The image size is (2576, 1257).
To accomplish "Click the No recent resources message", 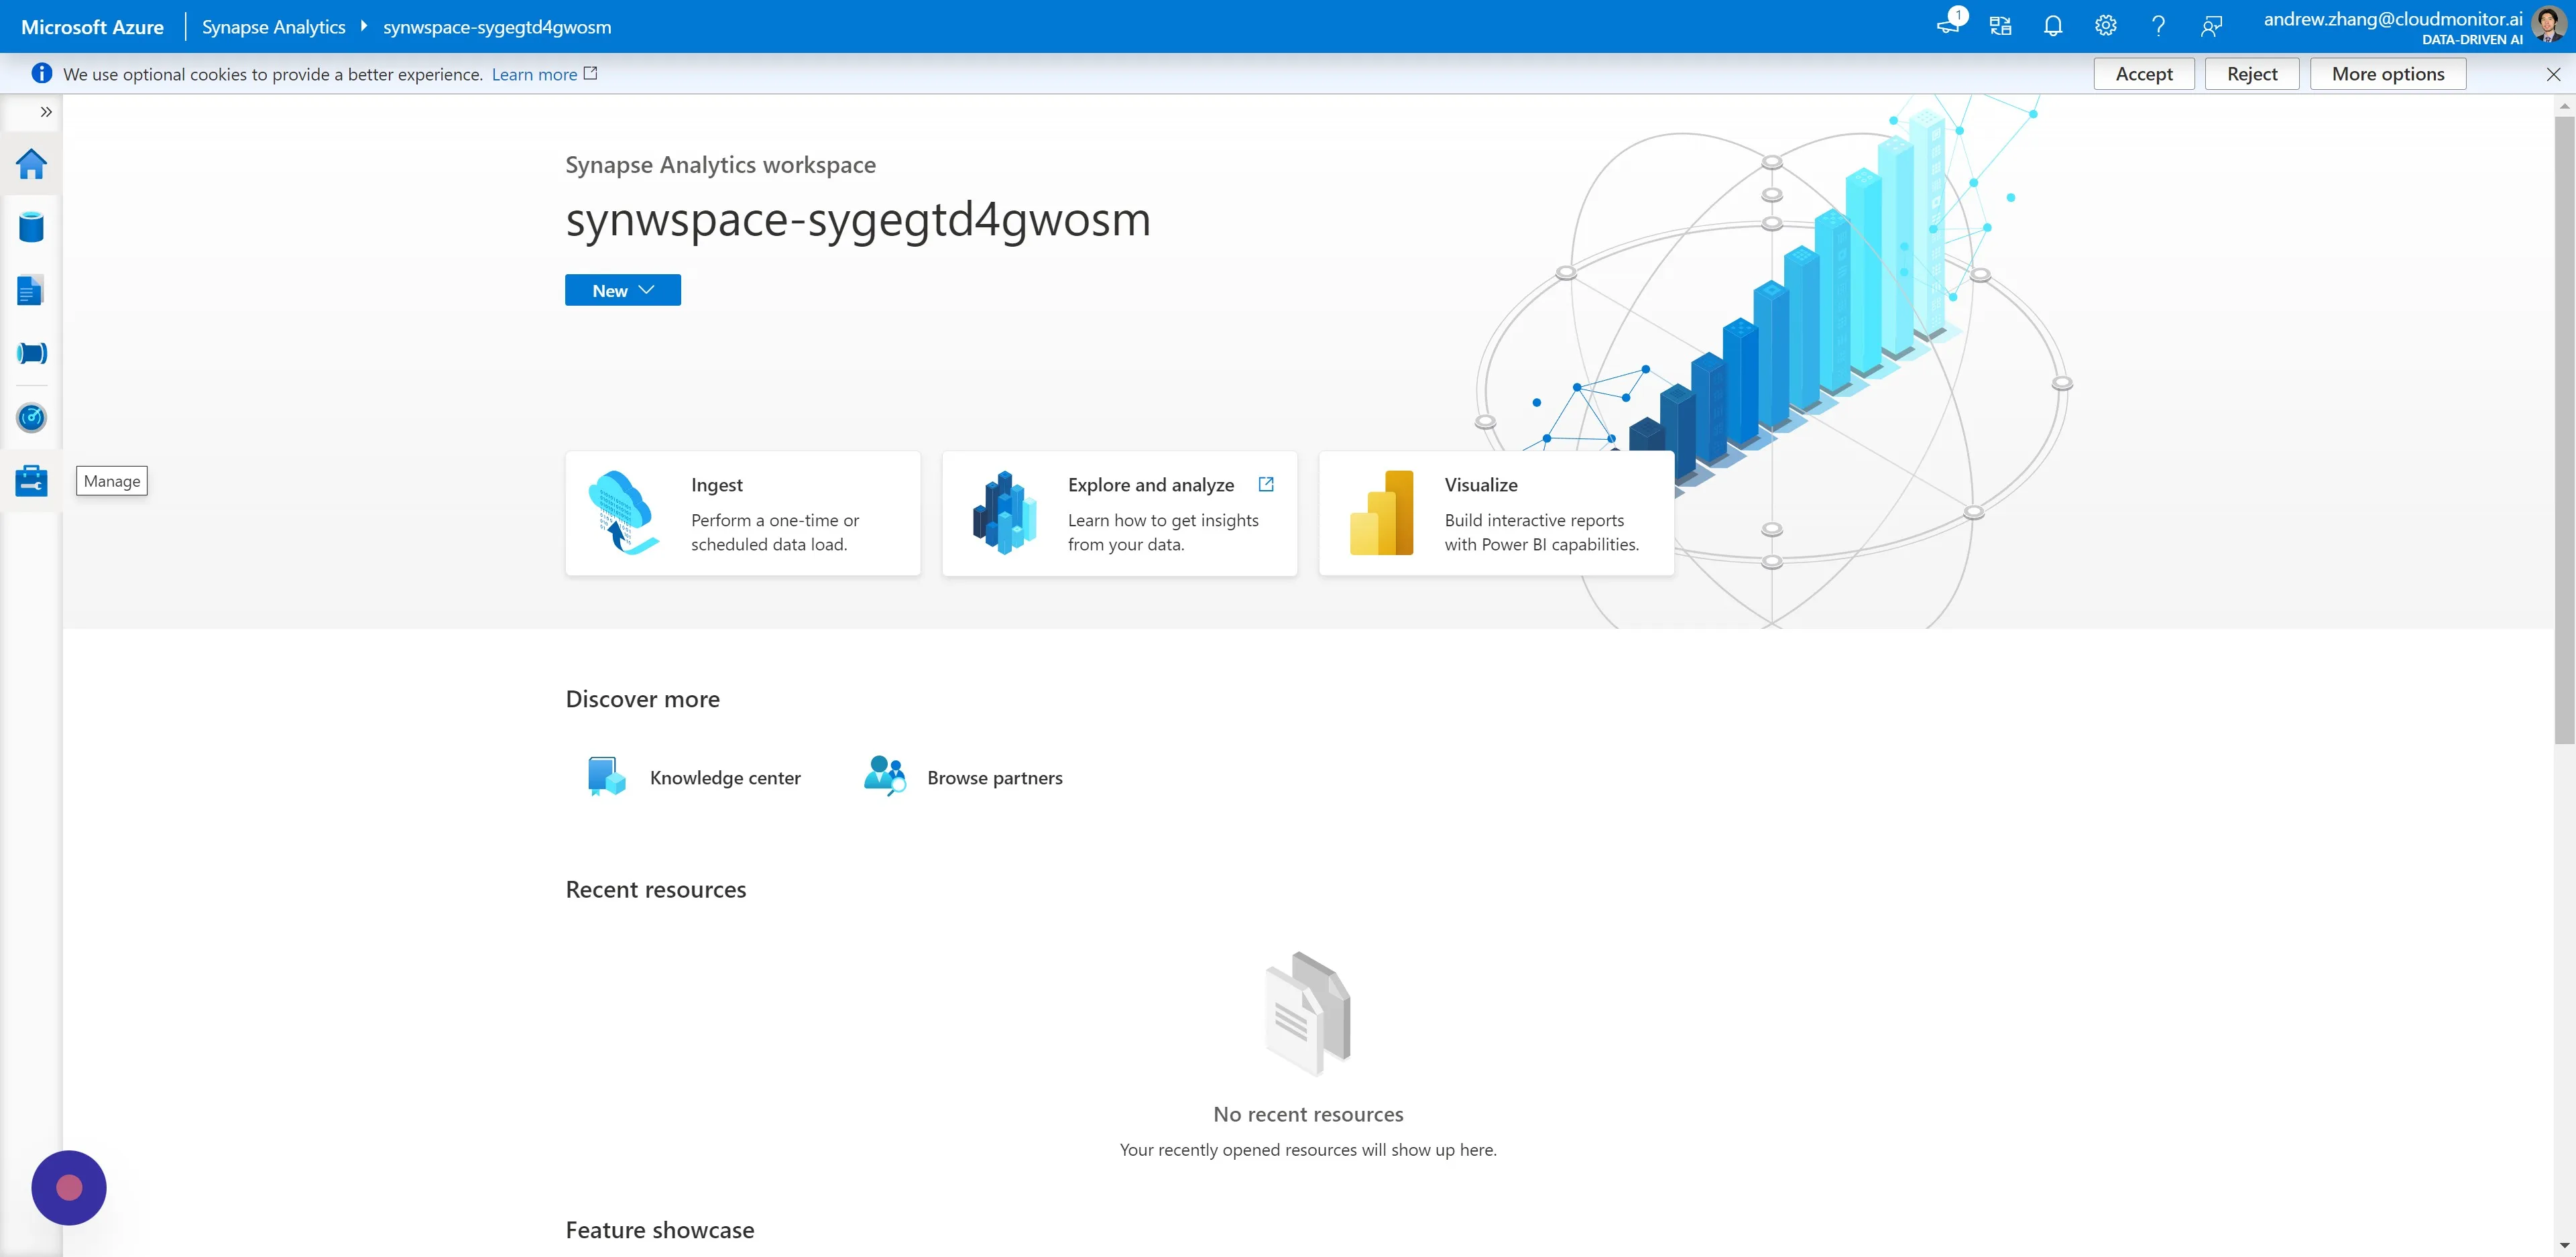I will [1308, 1114].
